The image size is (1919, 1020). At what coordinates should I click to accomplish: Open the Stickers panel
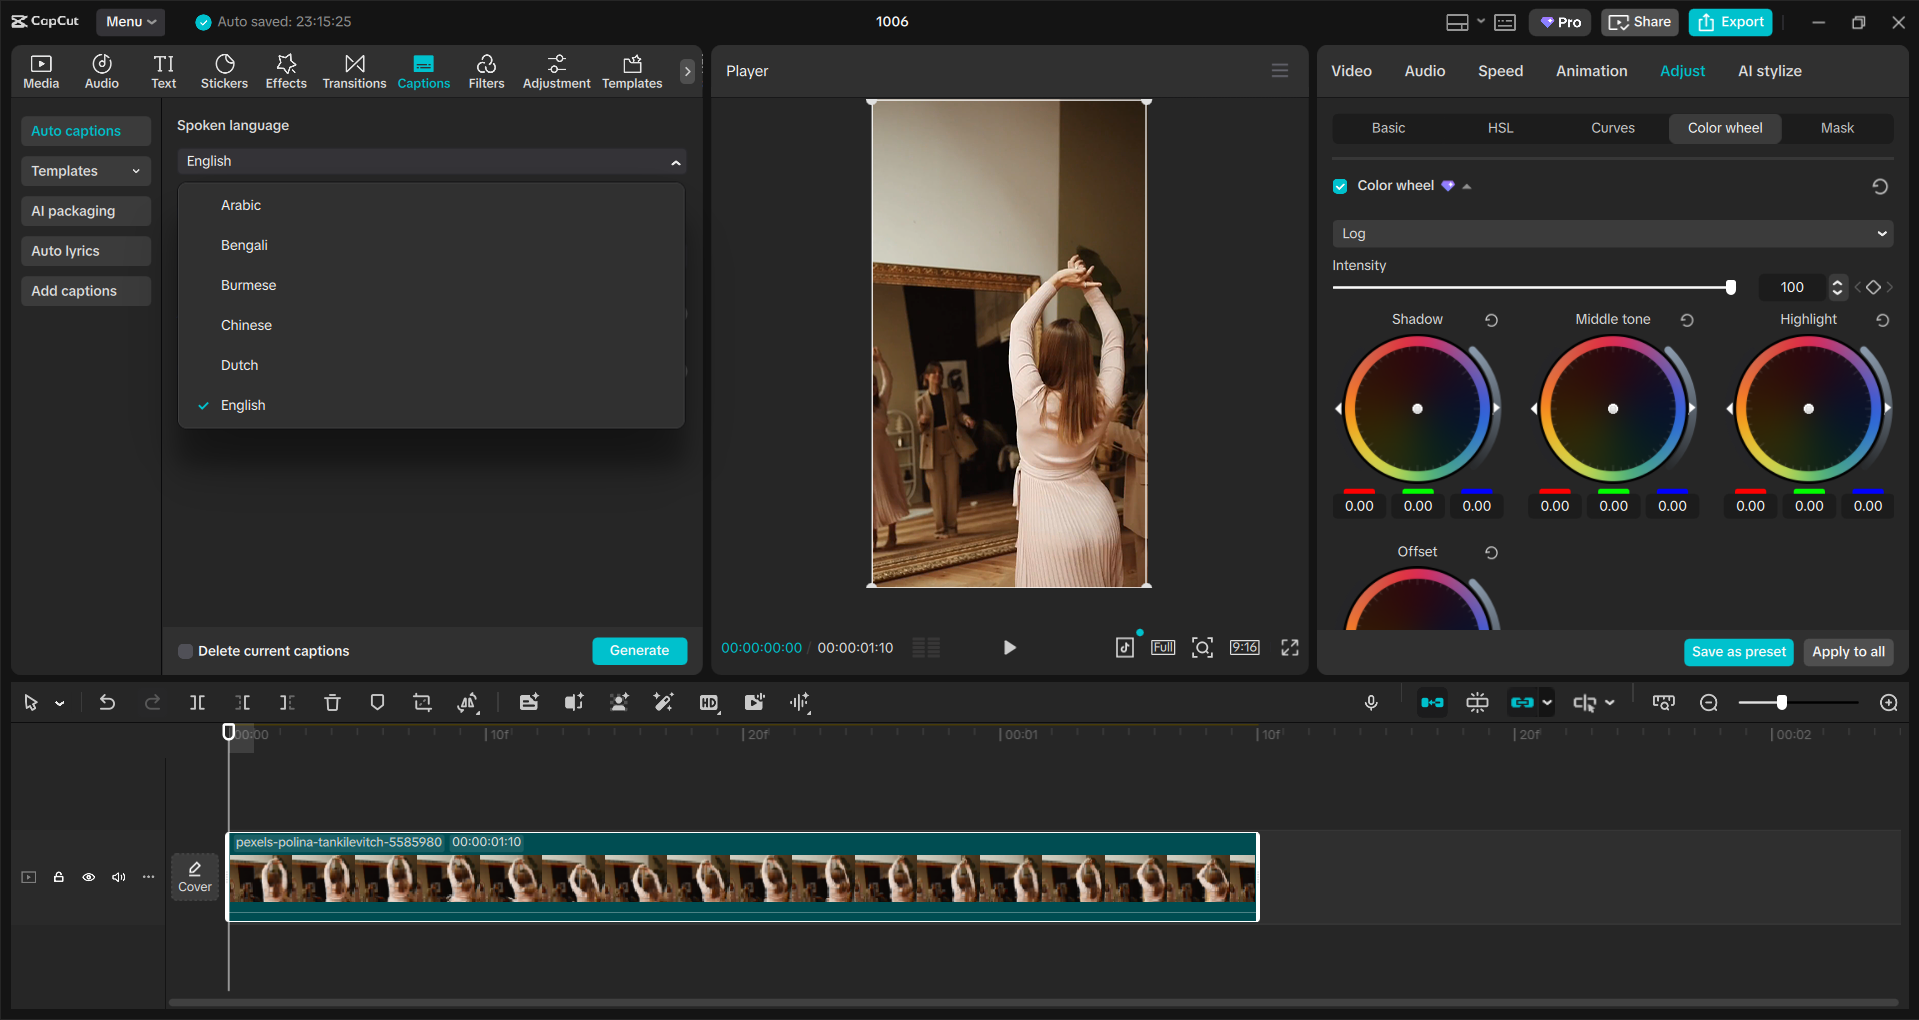pyautogui.click(x=224, y=70)
